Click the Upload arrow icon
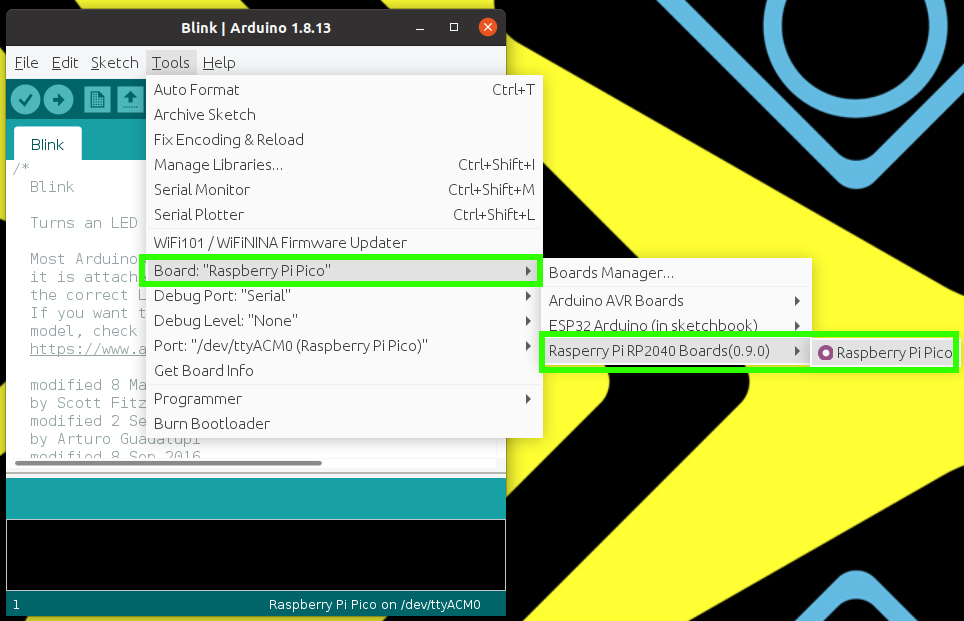 (60, 99)
